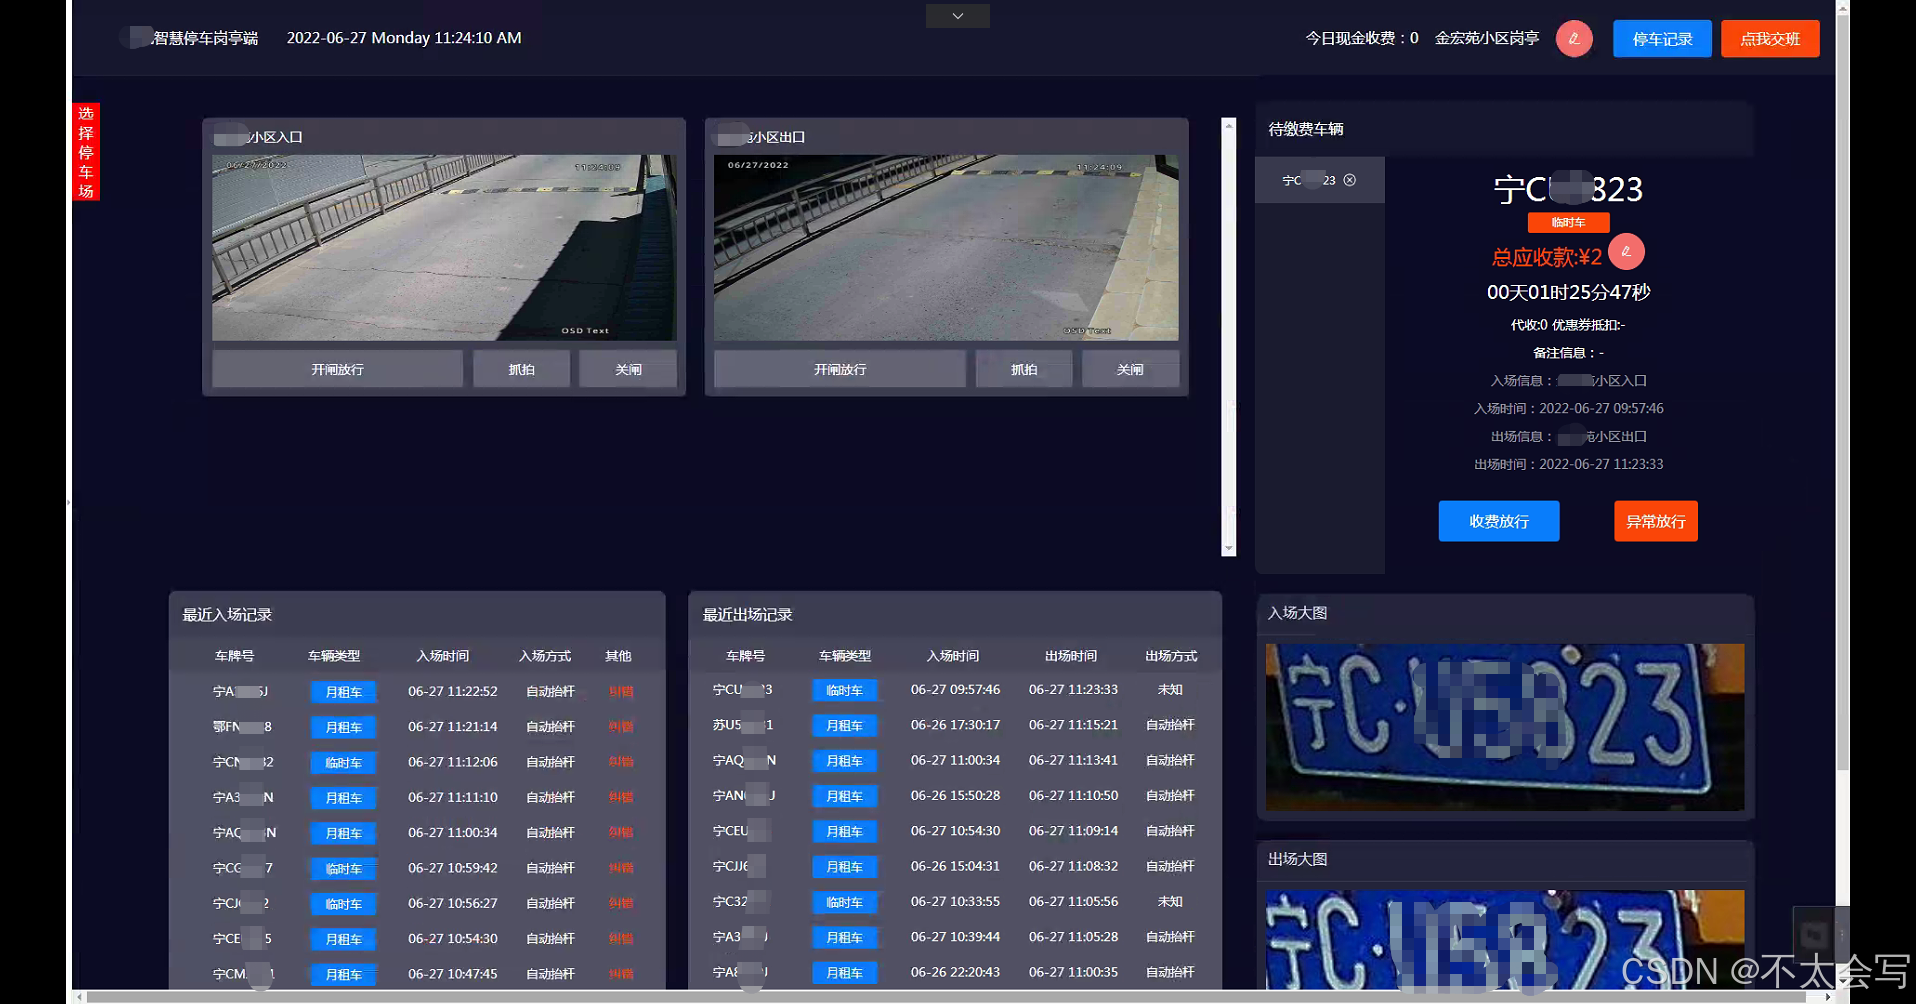Screen dimensions: 1916x1004
Task: Click 未知 in the 06-27 11:05:56 exit row
Action: tap(1170, 901)
